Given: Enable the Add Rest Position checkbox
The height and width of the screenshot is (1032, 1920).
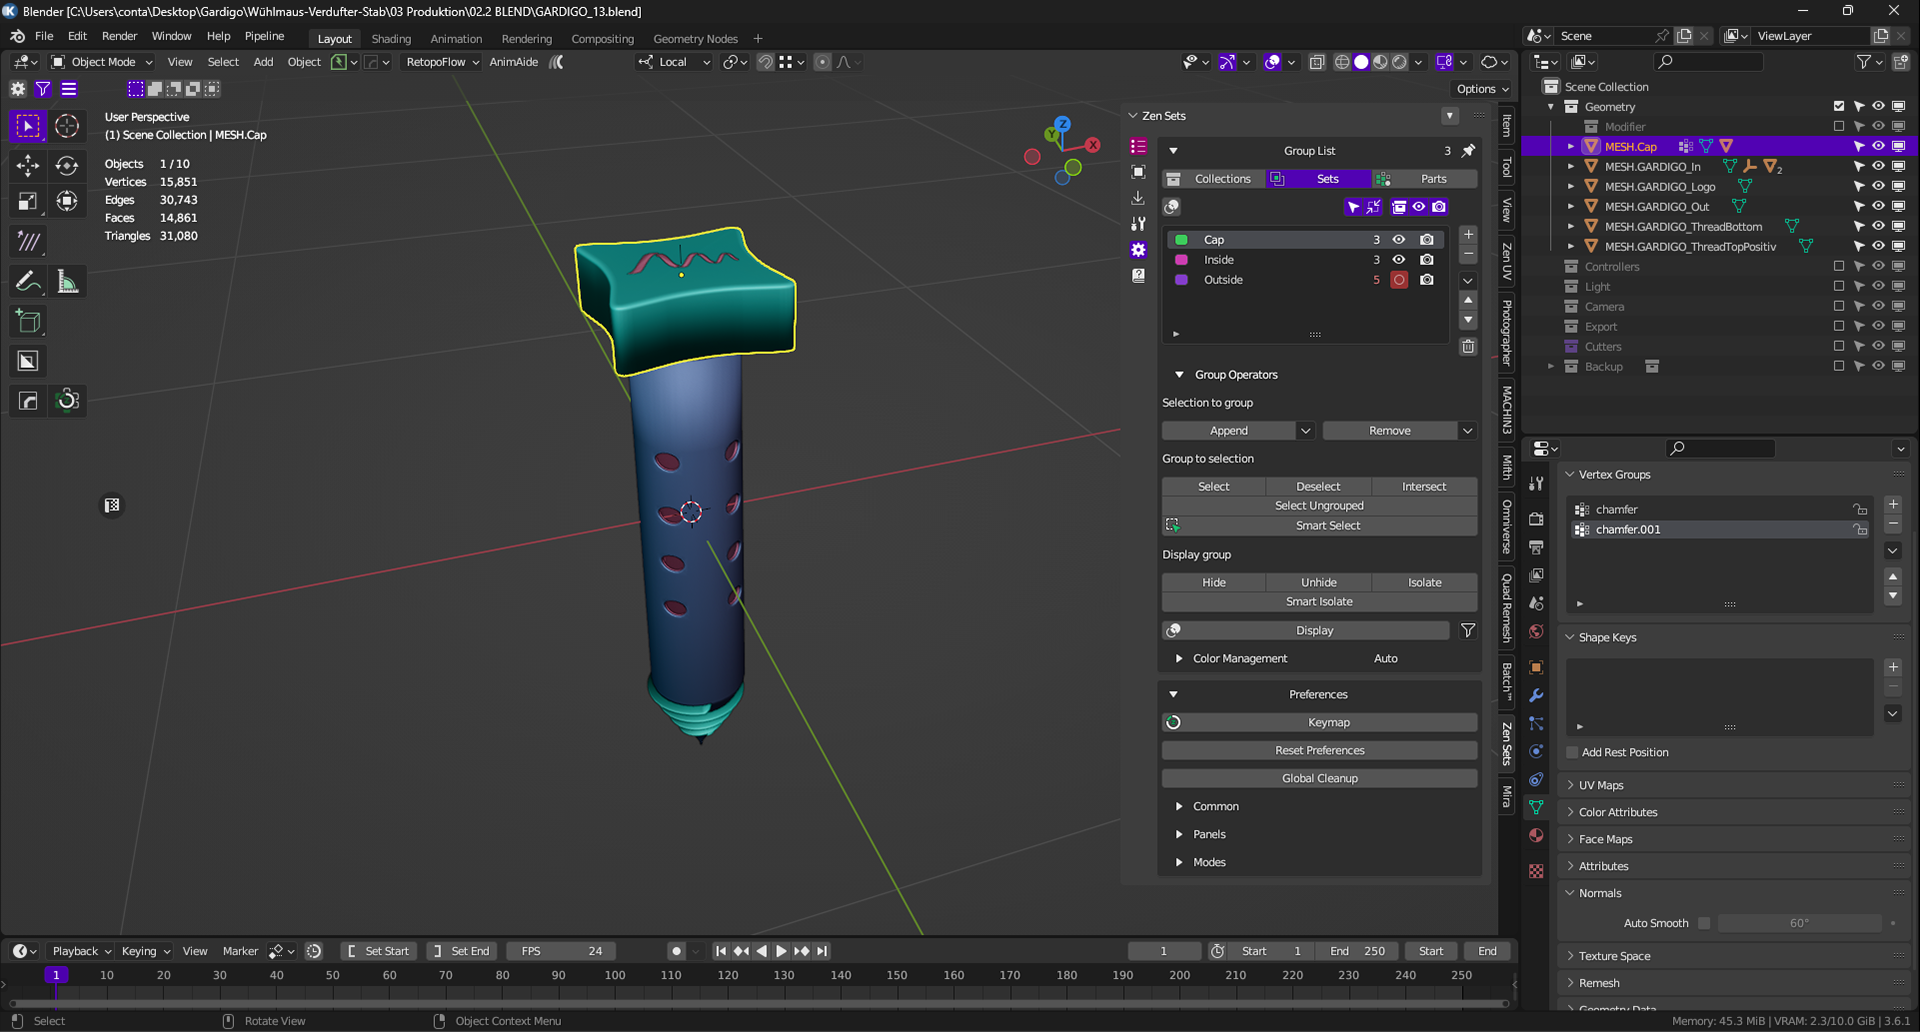Looking at the screenshot, I should [1572, 753].
